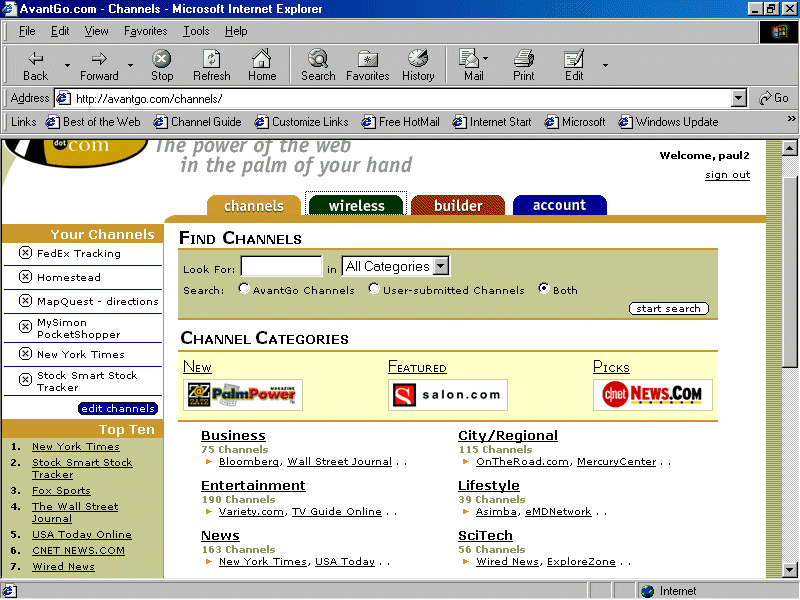Remove the FedEx Tracking channel X icon
800x600 pixels.
(x=25, y=253)
